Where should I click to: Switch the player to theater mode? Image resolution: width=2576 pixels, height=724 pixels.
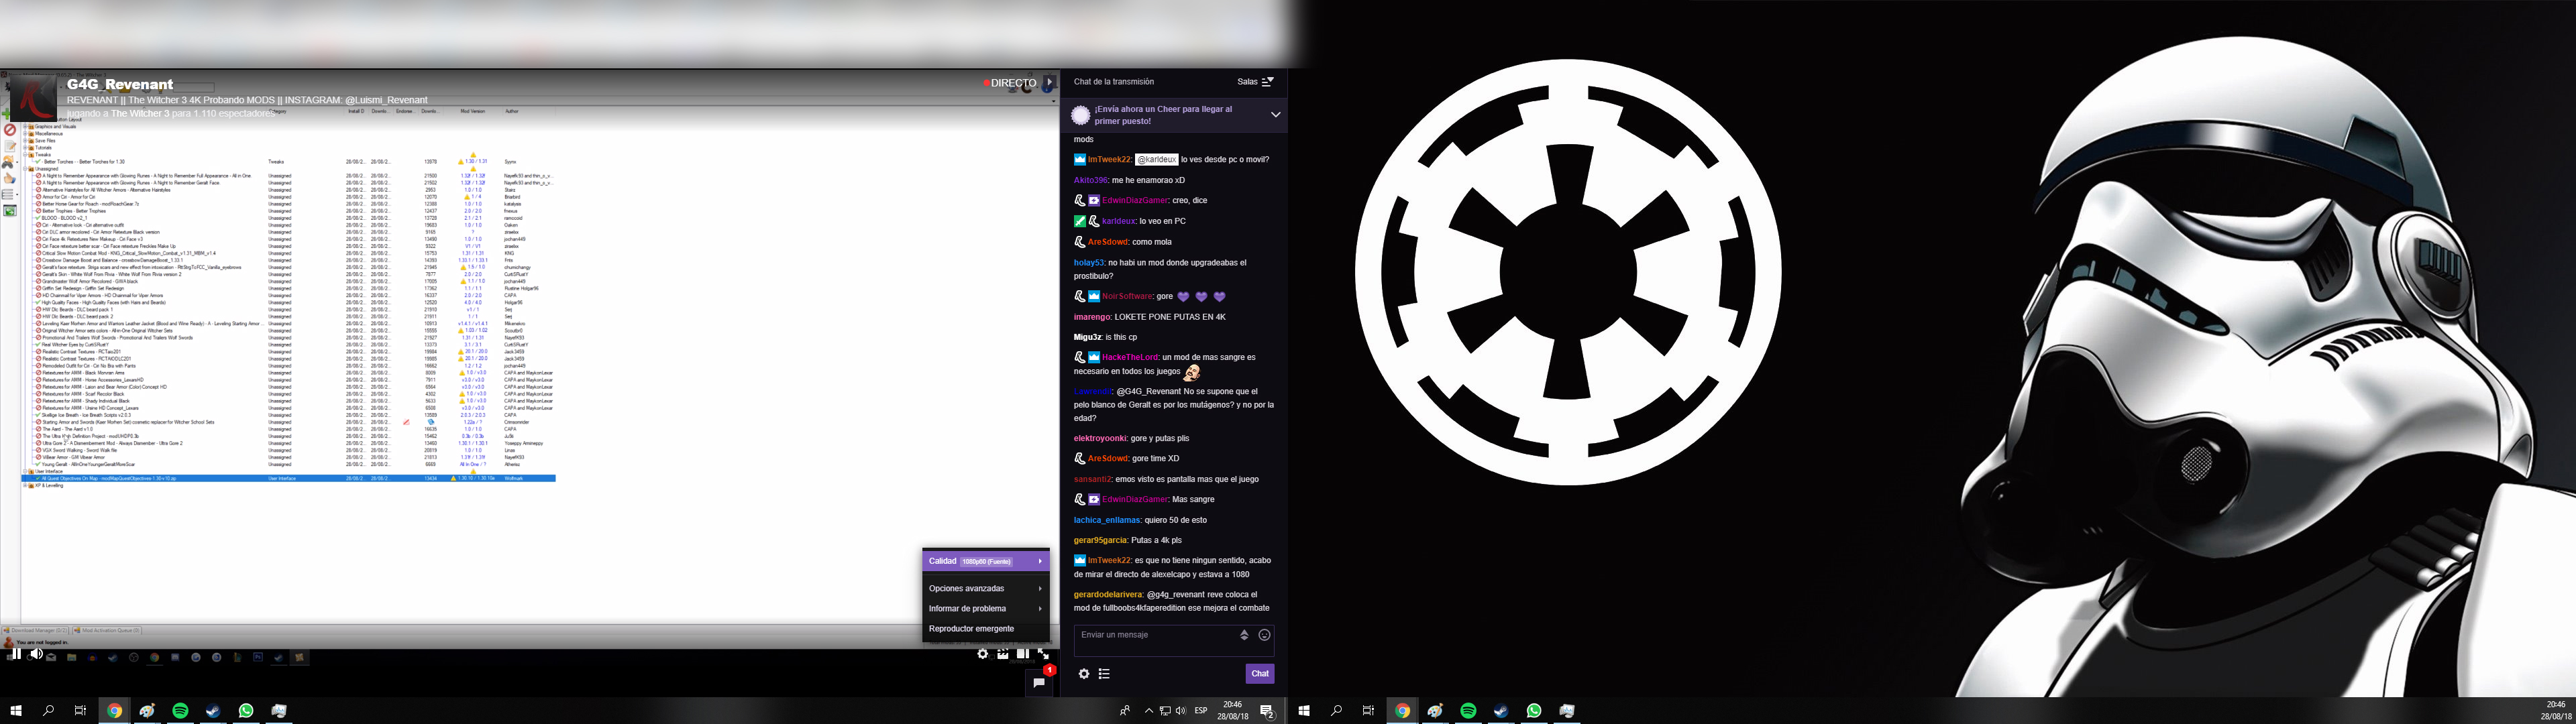pos(1023,654)
